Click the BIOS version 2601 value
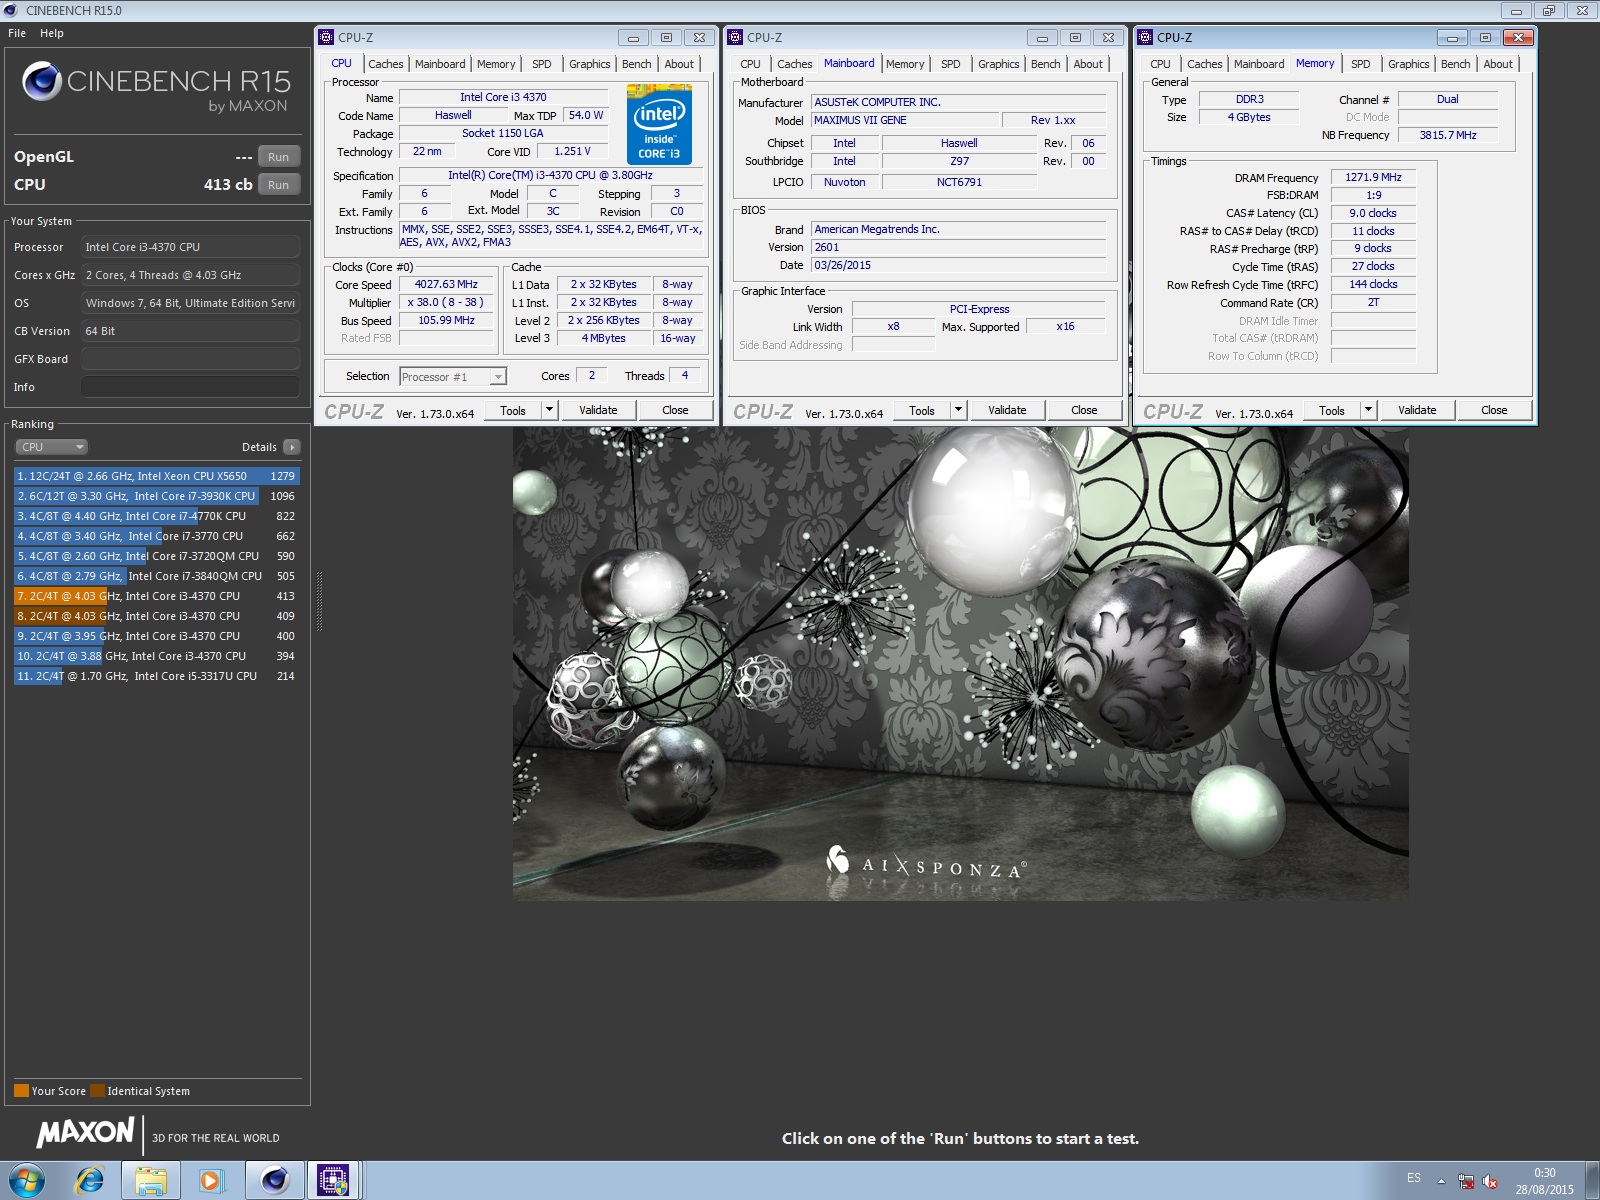 (958, 247)
